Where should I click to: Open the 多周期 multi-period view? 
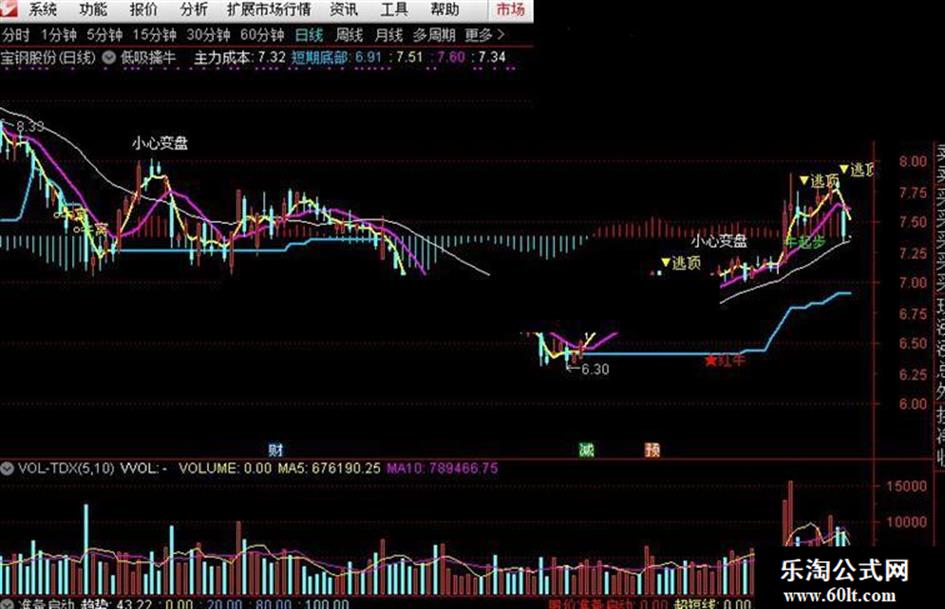point(434,35)
